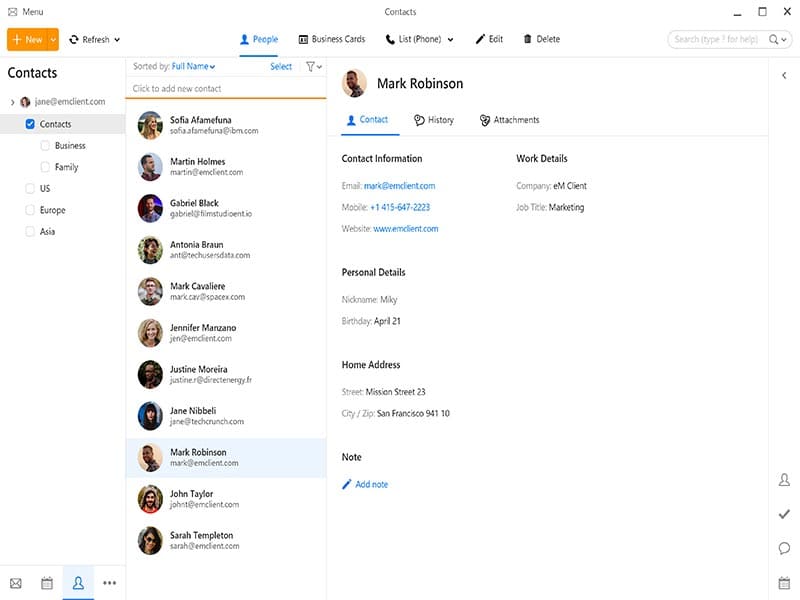Check the Business folder checkbox
Viewport: 800px width, 600px height.
[x=45, y=145]
